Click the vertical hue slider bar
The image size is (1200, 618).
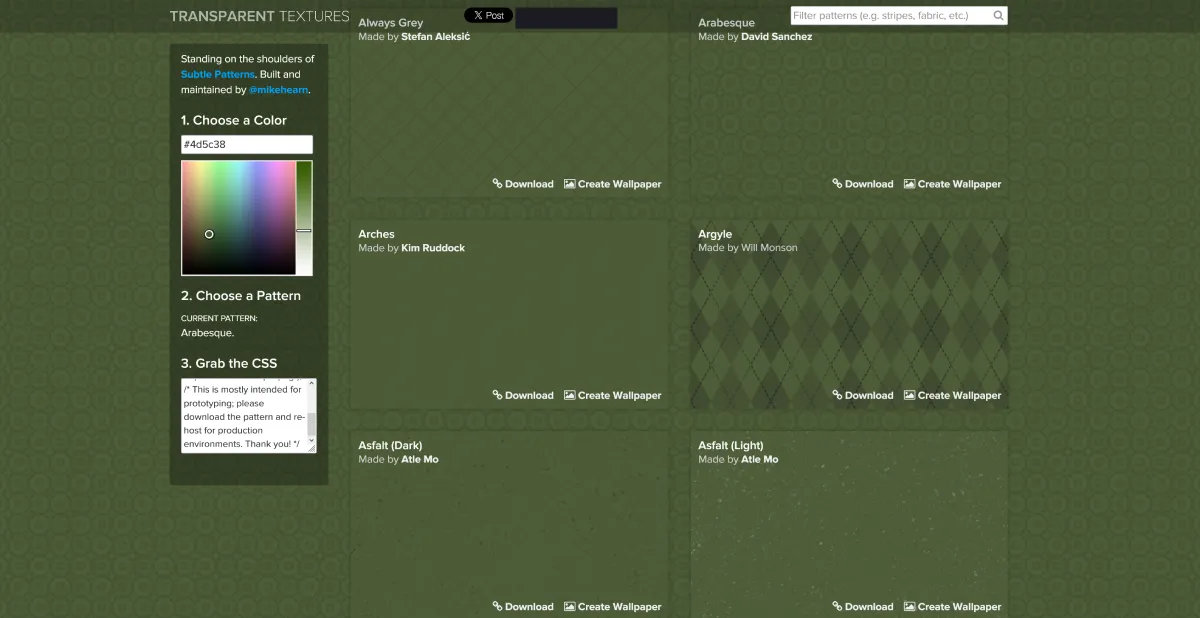click(304, 217)
